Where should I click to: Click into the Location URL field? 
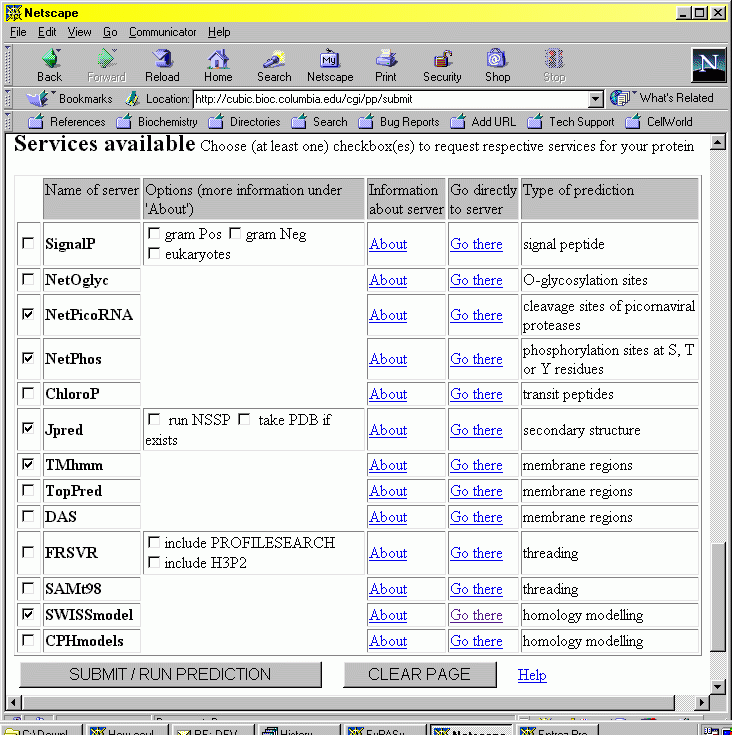coord(391,99)
